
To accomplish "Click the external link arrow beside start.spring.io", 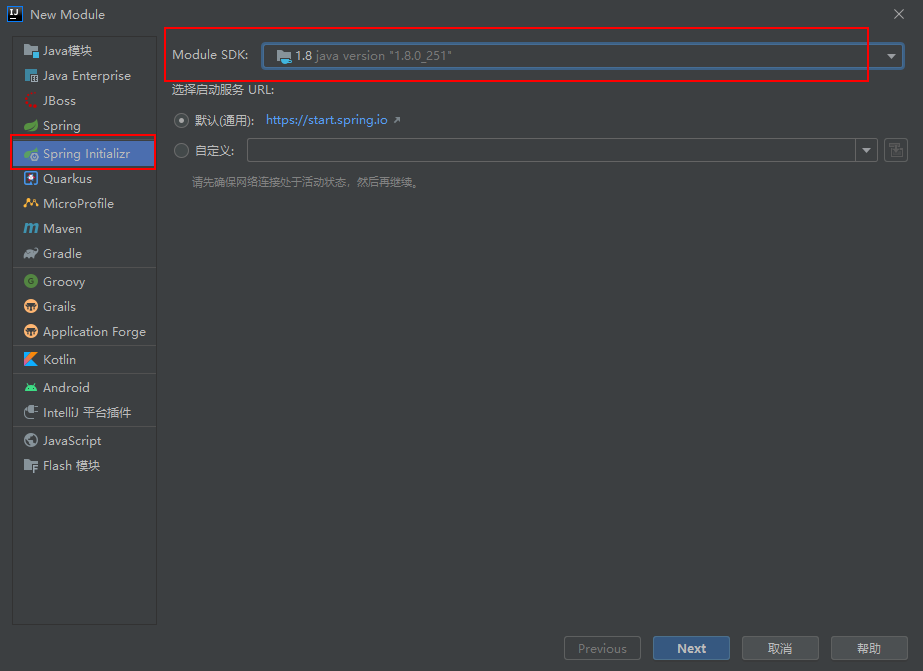I will point(397,120).
